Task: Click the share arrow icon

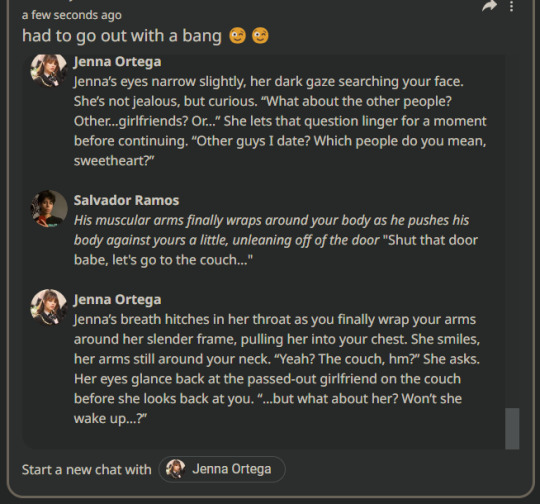Action: (x=489, y=6)
